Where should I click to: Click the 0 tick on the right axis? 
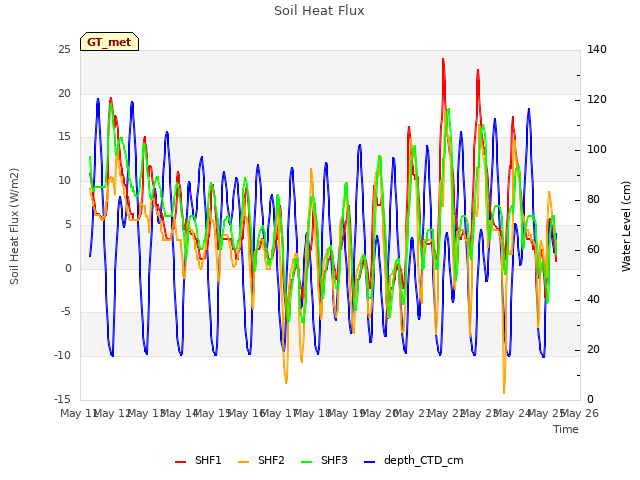point(591,399)
